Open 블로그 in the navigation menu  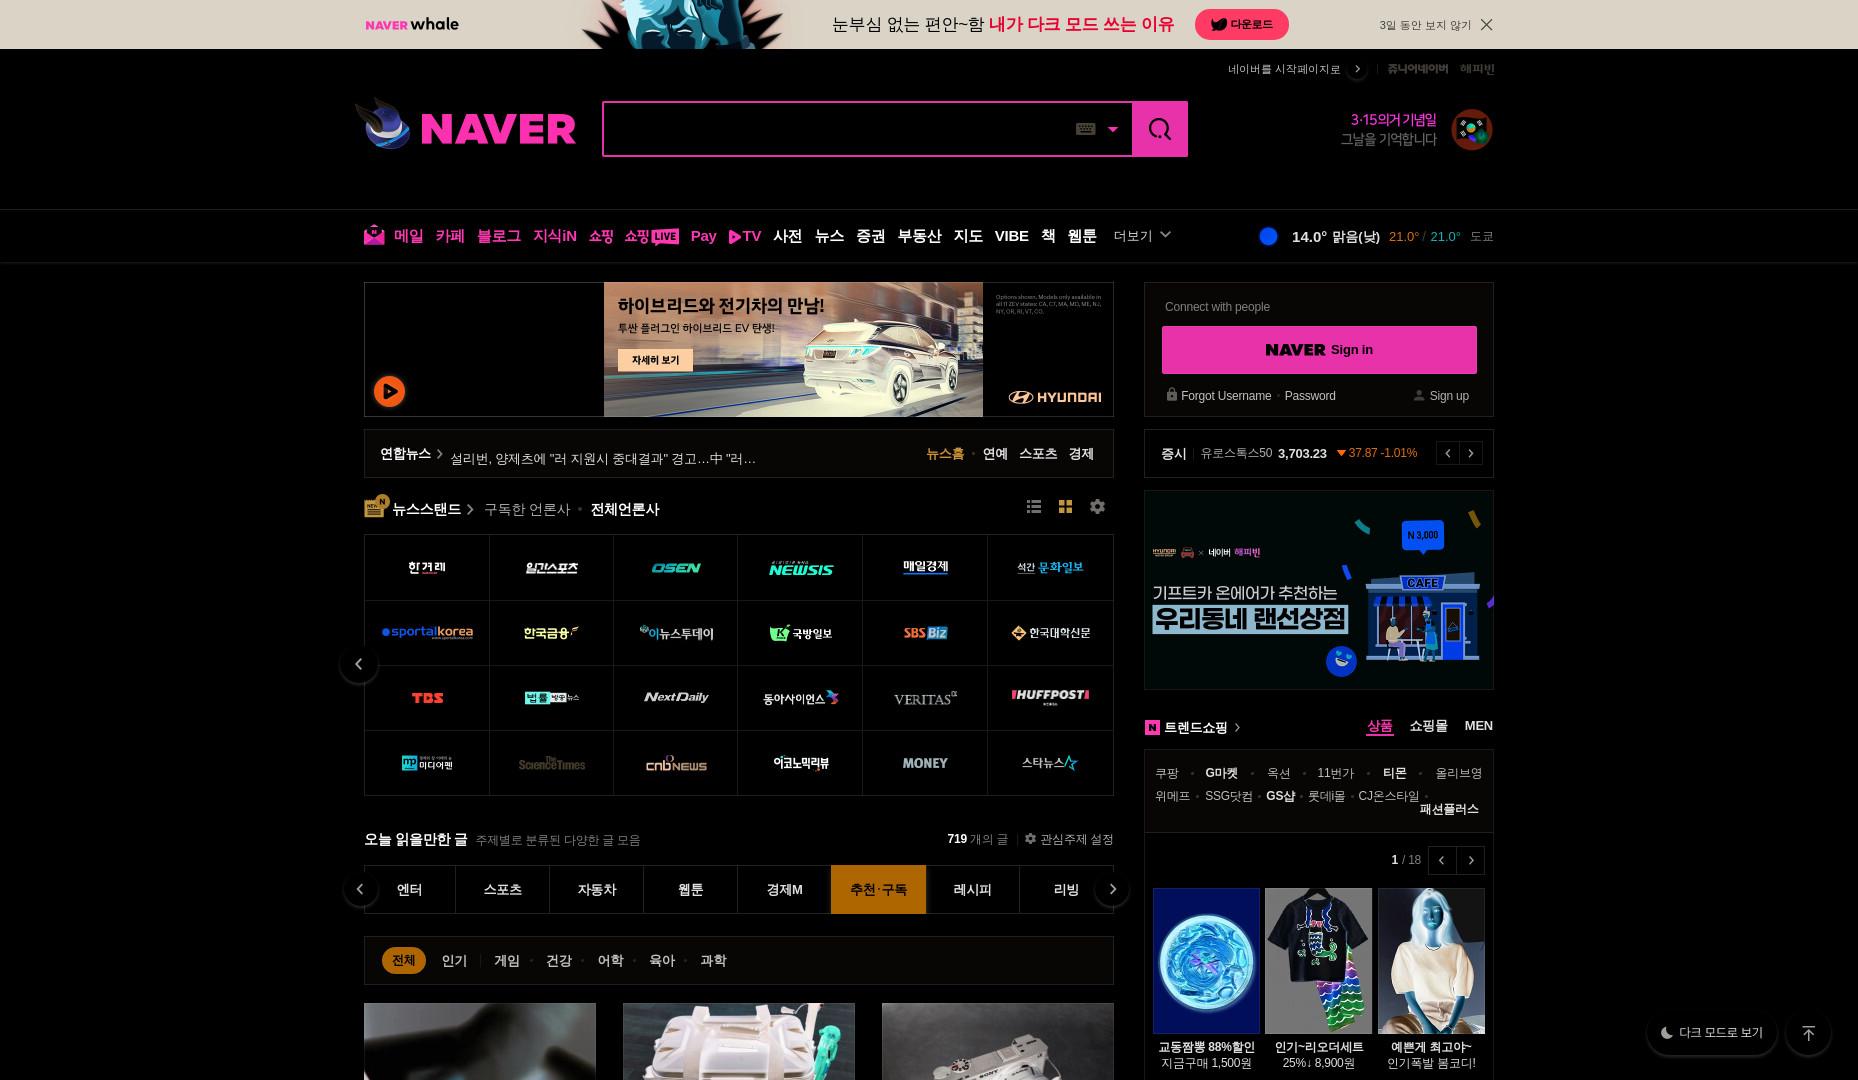[x=499, y=236]
